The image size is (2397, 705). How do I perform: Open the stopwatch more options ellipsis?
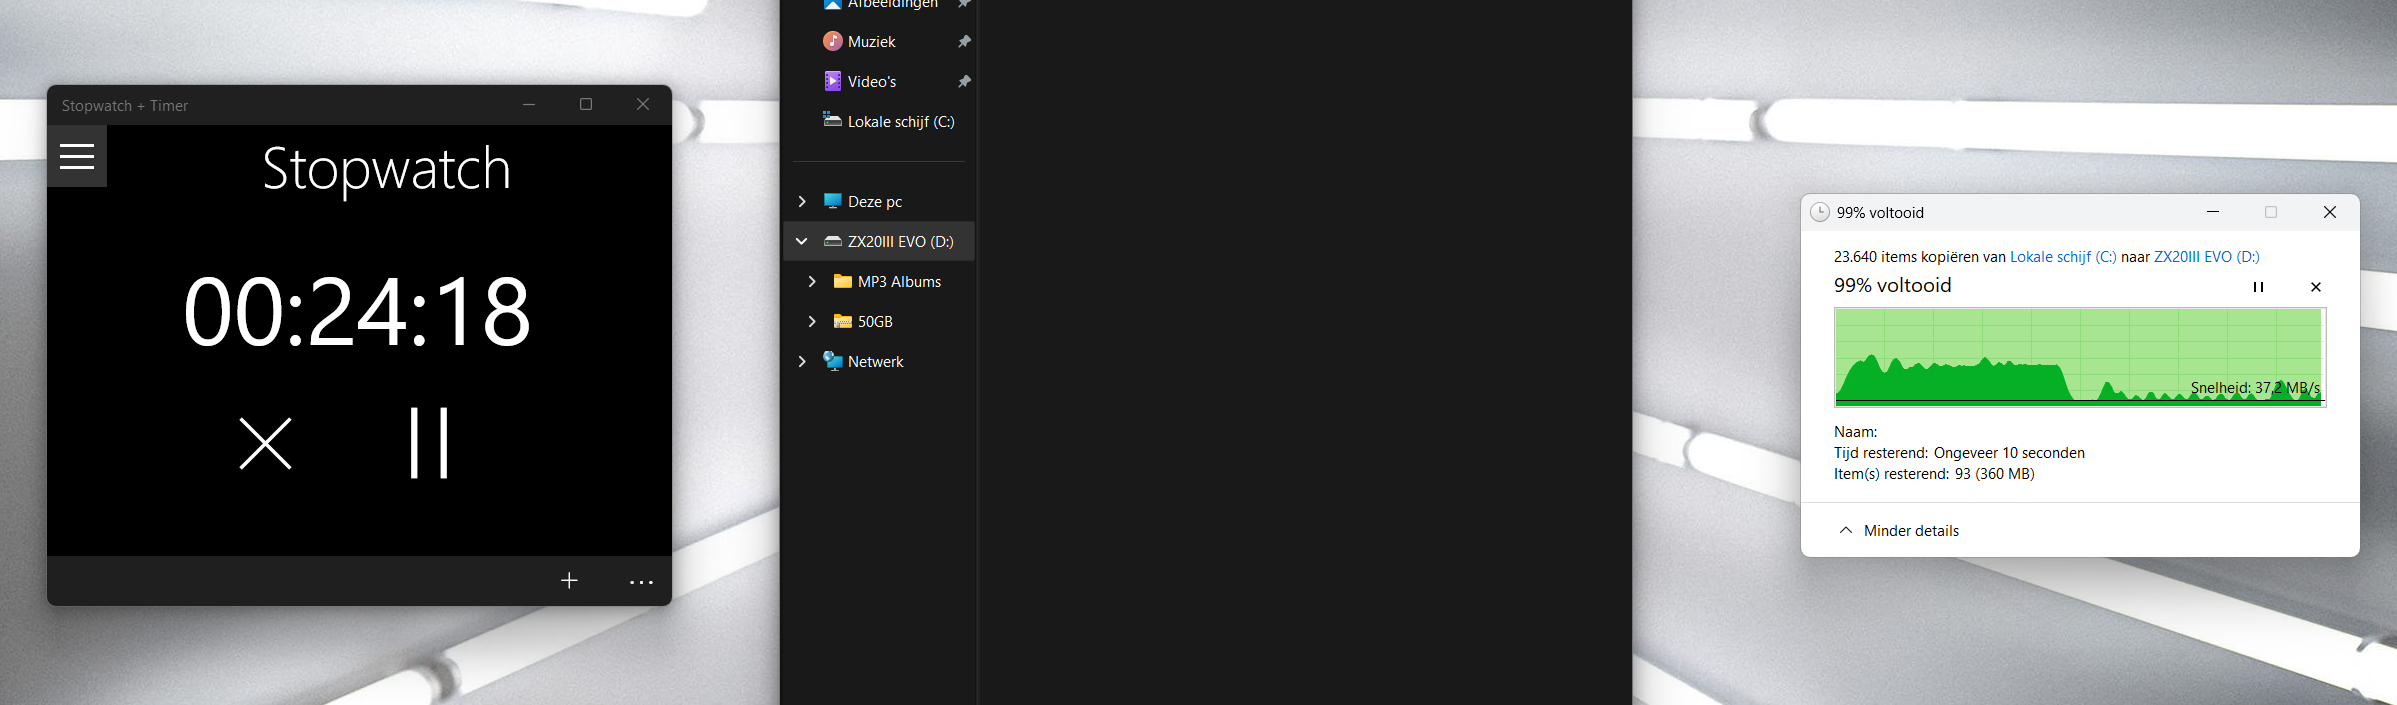(x=641, y=582)
